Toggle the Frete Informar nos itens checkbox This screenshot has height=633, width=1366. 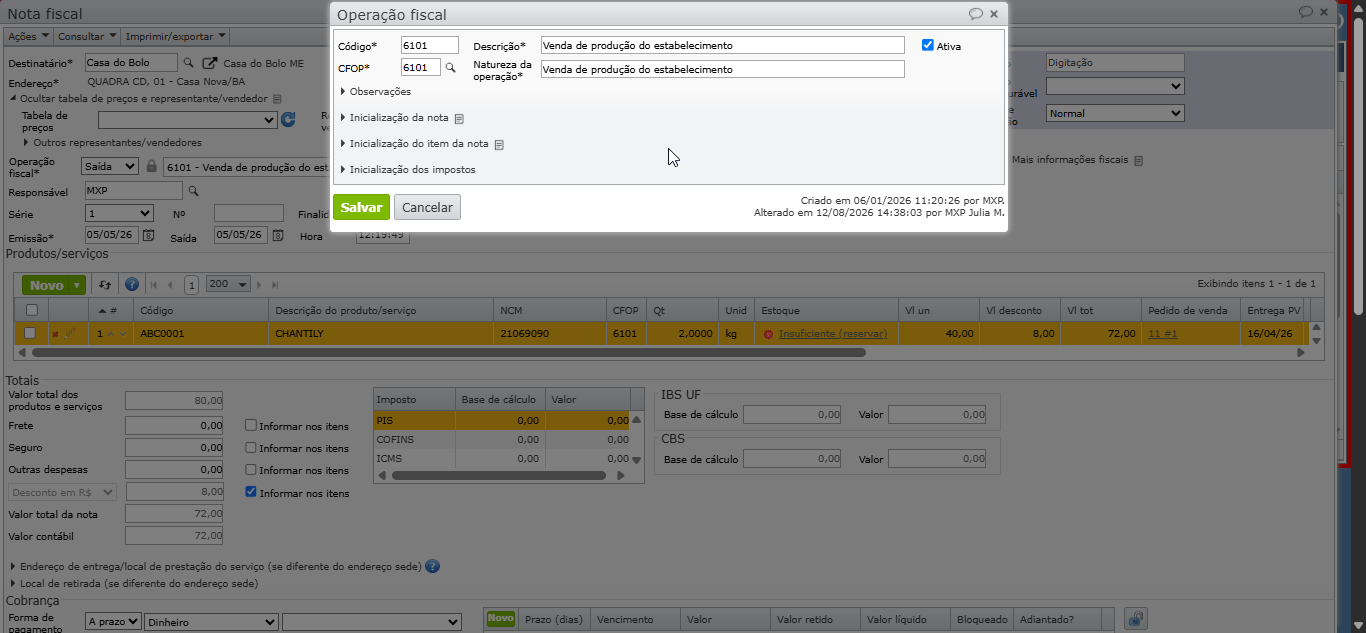[251, 425]
